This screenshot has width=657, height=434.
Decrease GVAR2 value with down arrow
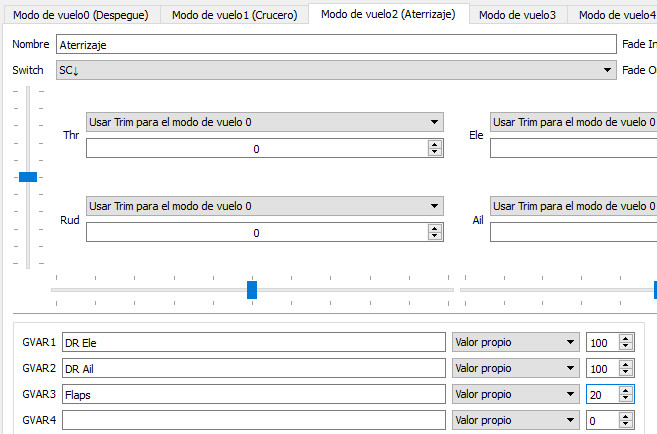tap(626, 372)
